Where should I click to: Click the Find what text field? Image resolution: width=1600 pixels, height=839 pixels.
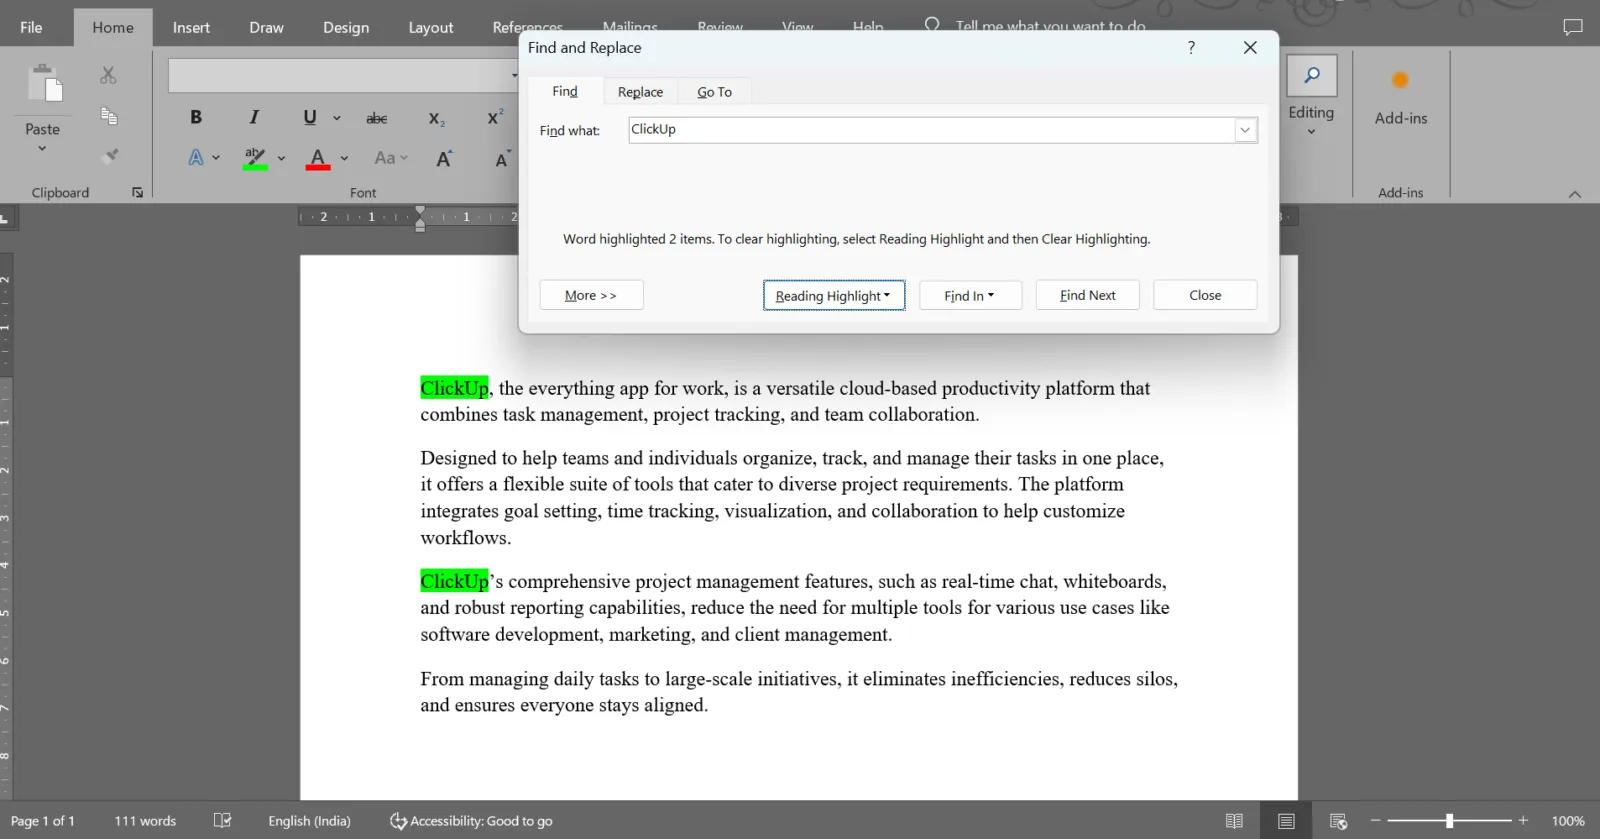click(932, 129)
